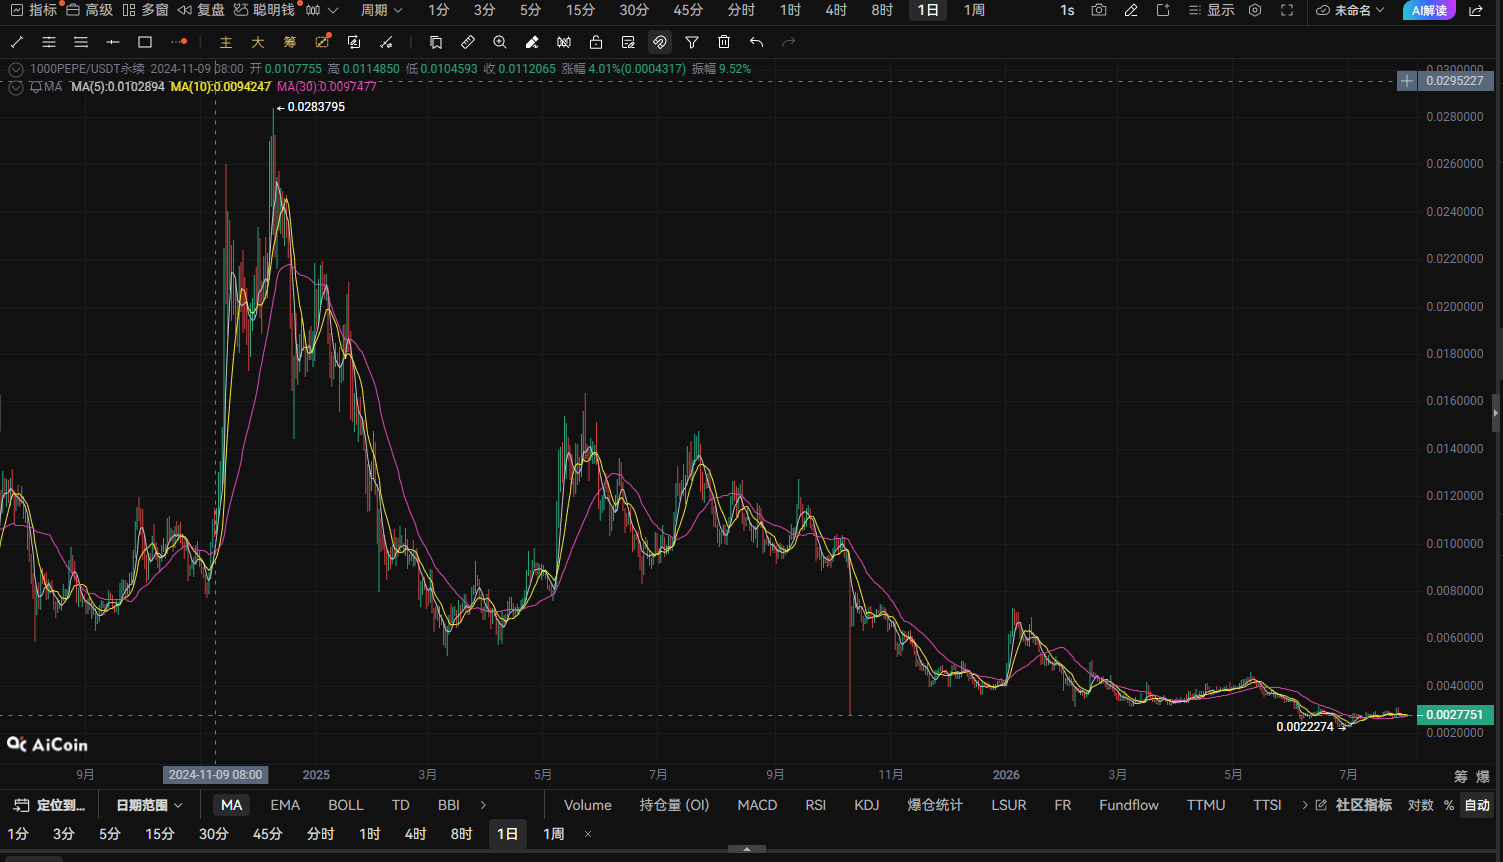
Task: Click the 大 large-order indicator icon
Action: 258,42
